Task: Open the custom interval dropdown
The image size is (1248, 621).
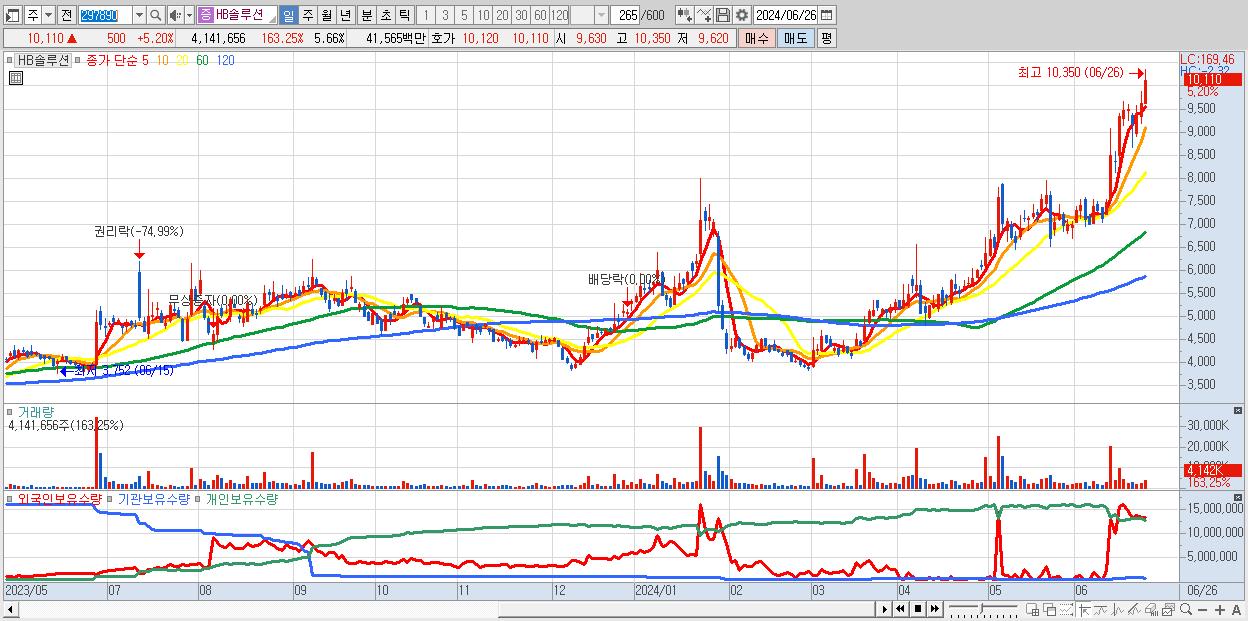Action: click(x=602, y=15)
